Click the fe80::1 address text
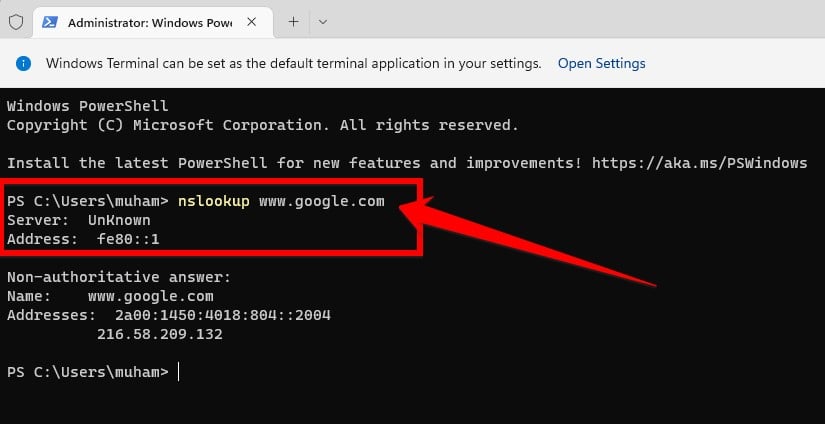The width and height of the screenshot is (825, 424). pyautogui.click(x=128, y=240)
